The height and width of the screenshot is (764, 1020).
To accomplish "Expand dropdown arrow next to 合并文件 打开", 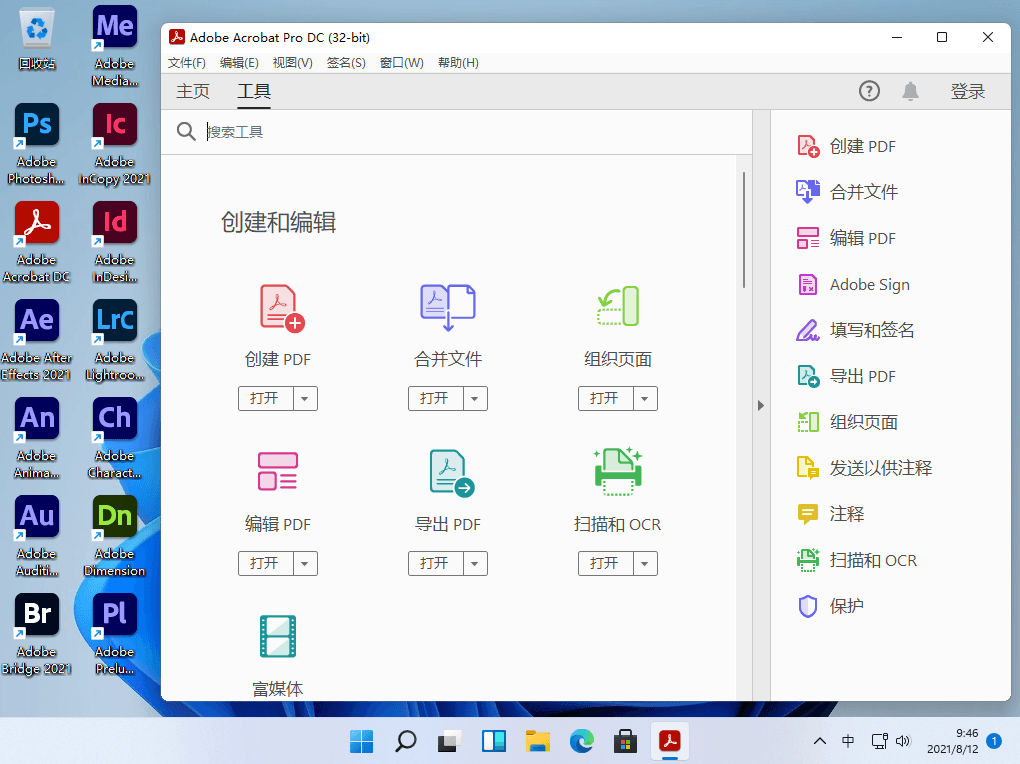I will click(x=475, y=398).
